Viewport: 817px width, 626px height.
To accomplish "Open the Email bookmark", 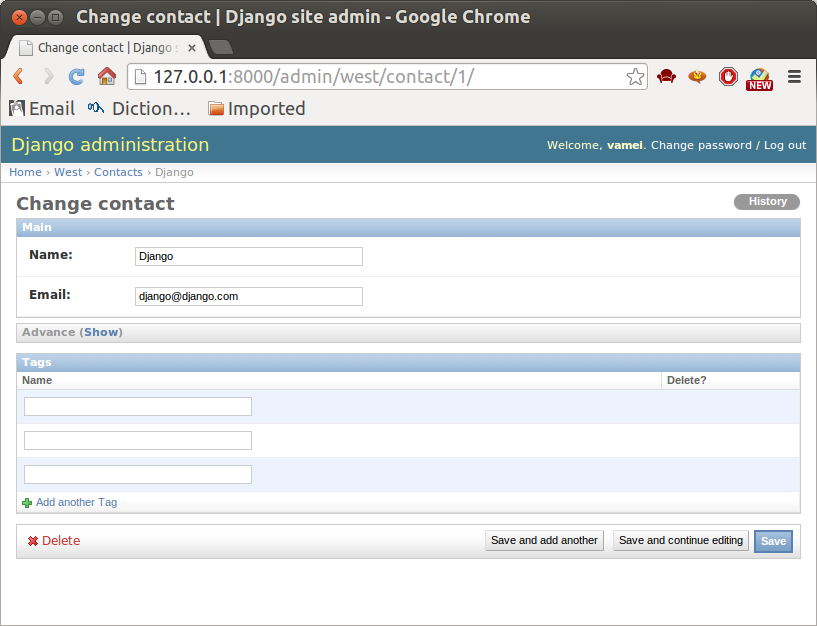I will tap(42, 108).
